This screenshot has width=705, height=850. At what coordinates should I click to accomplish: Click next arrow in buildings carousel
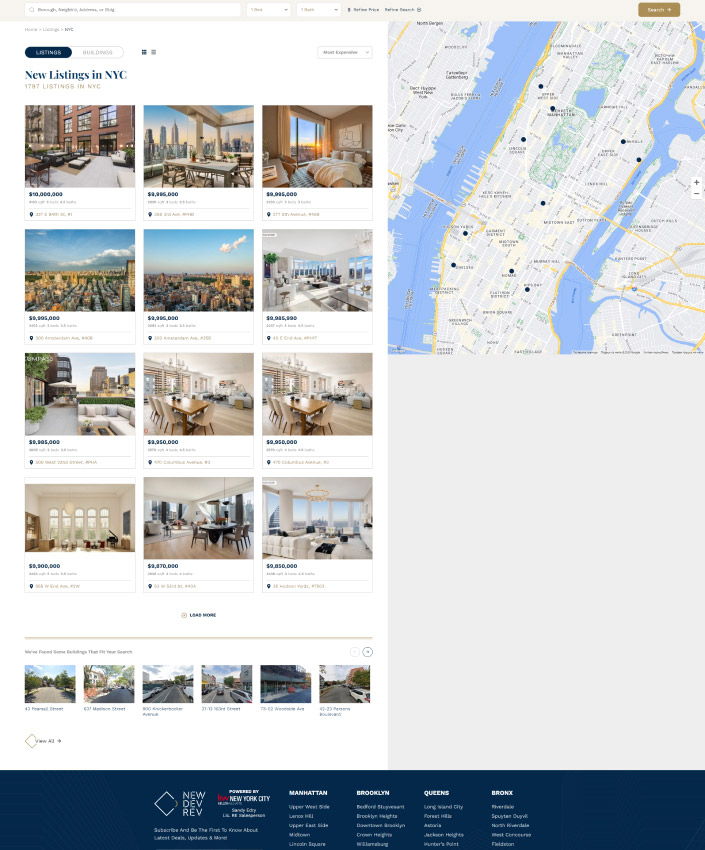pyautogui.click(x=368, y=652)
